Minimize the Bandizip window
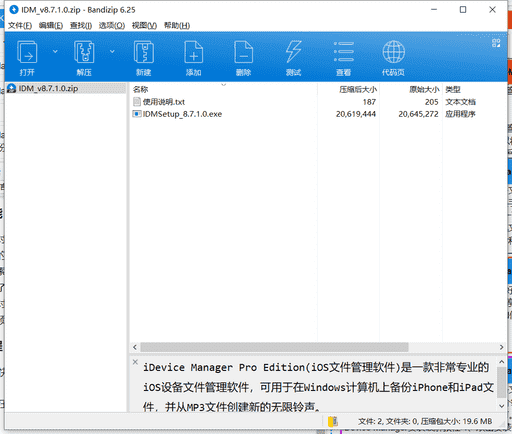Image resolution: width=512 pixels, height=434 pixels. point(434,10)
